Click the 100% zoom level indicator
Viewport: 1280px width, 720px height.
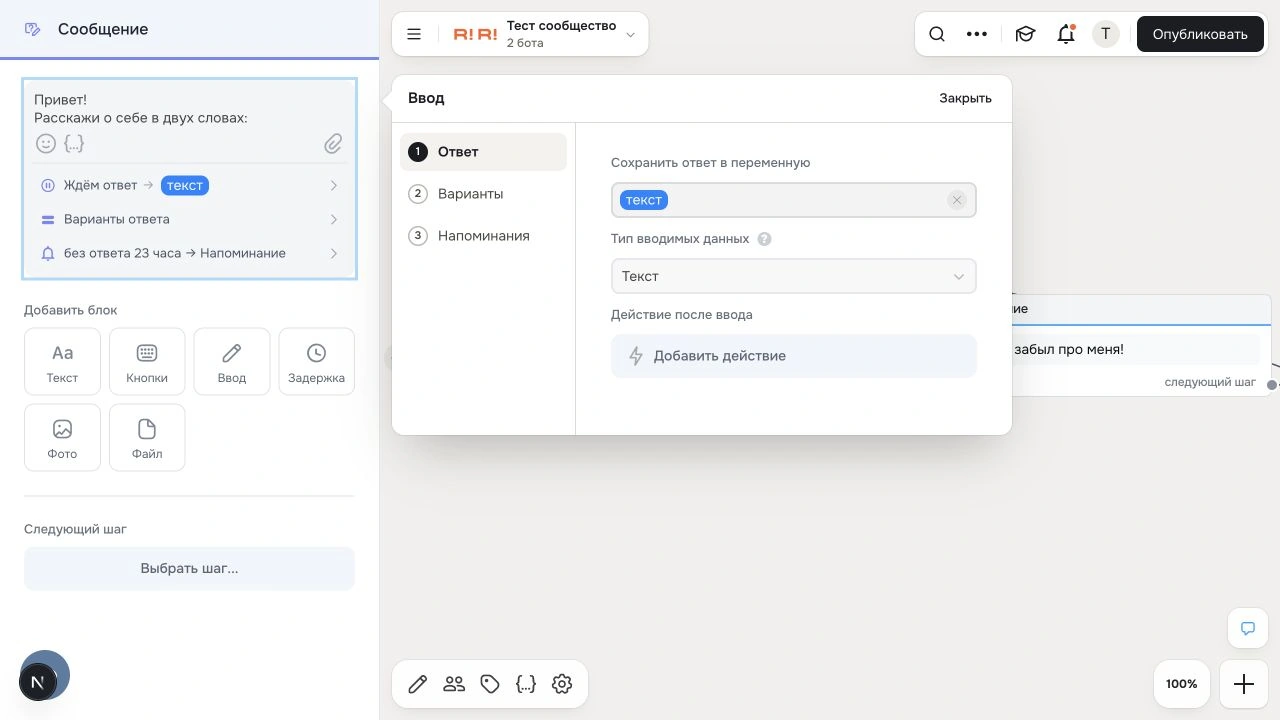(1182, 684)
